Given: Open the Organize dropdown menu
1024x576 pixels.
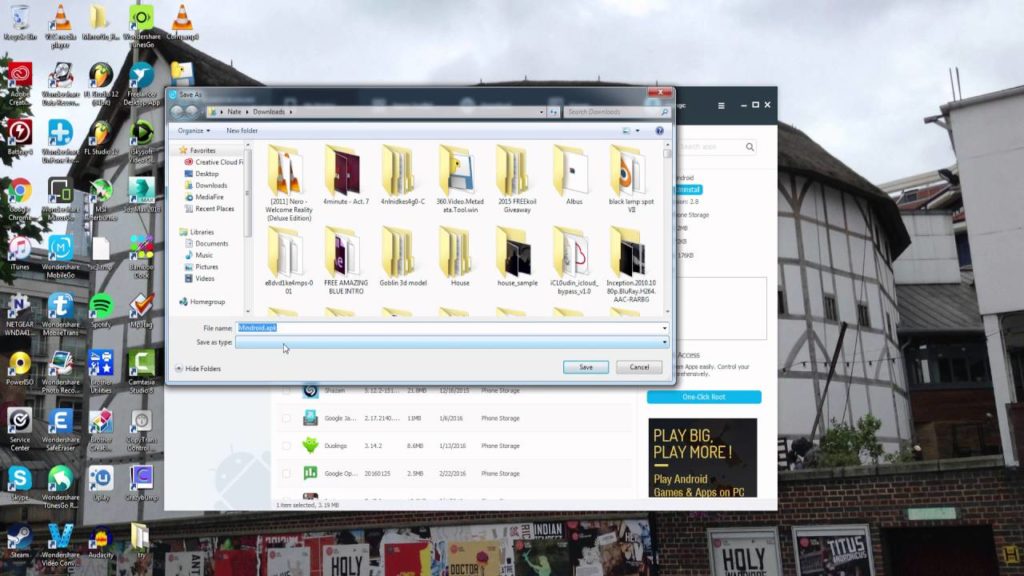Looking at the screenshot, I should pos(193,131).
